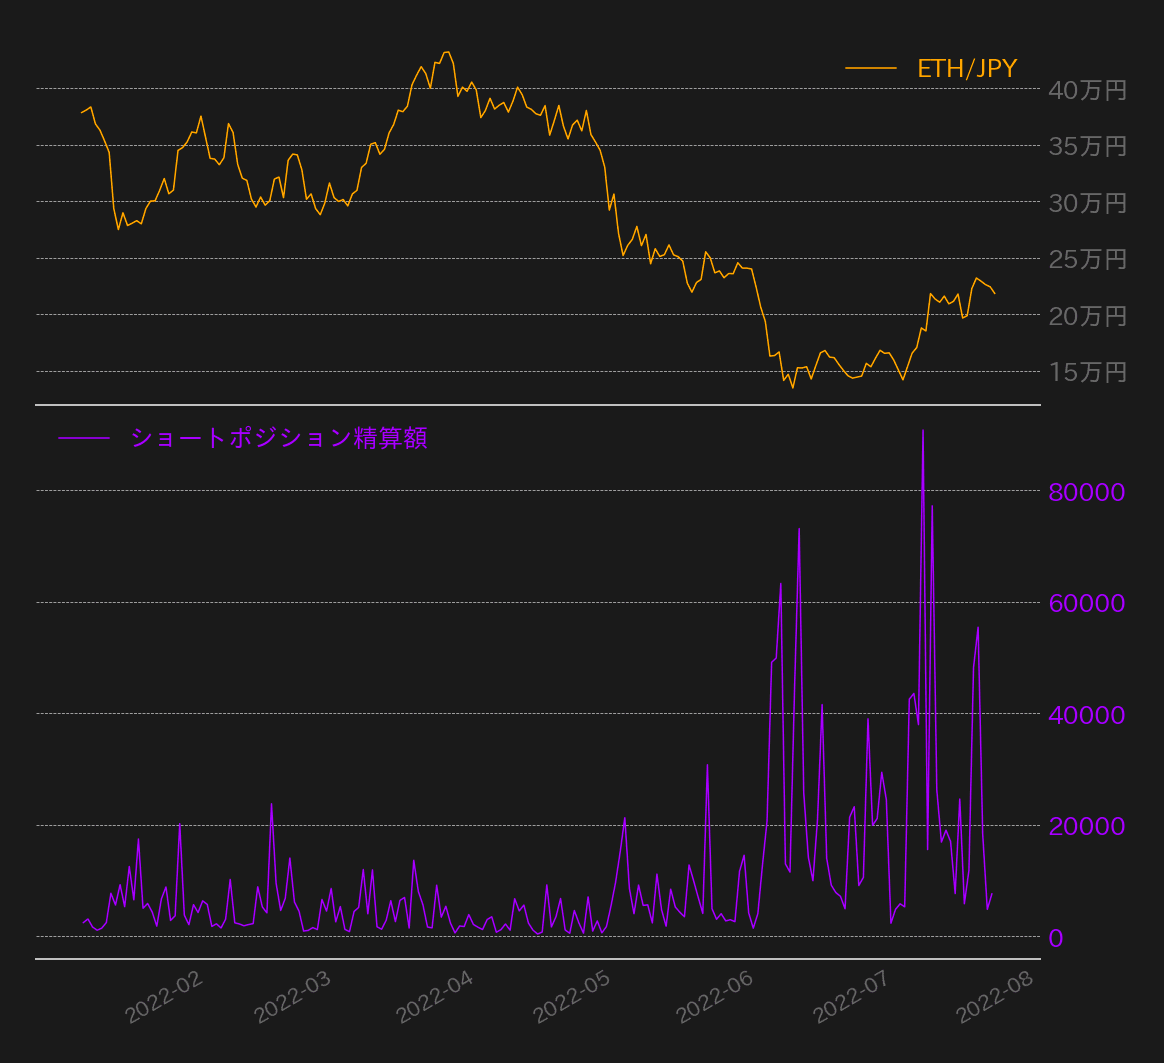Image resolution: width=1164 pixels, height=1063 pixels.
Task: Select the purple short position legend swatch
Action: (x=83, y=438)
